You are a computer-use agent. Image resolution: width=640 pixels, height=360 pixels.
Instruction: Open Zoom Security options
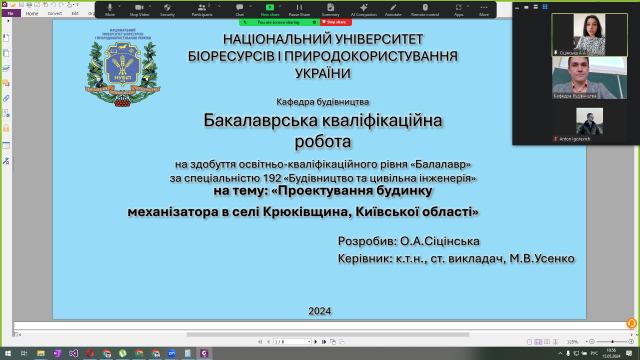[x=167, y=10]
